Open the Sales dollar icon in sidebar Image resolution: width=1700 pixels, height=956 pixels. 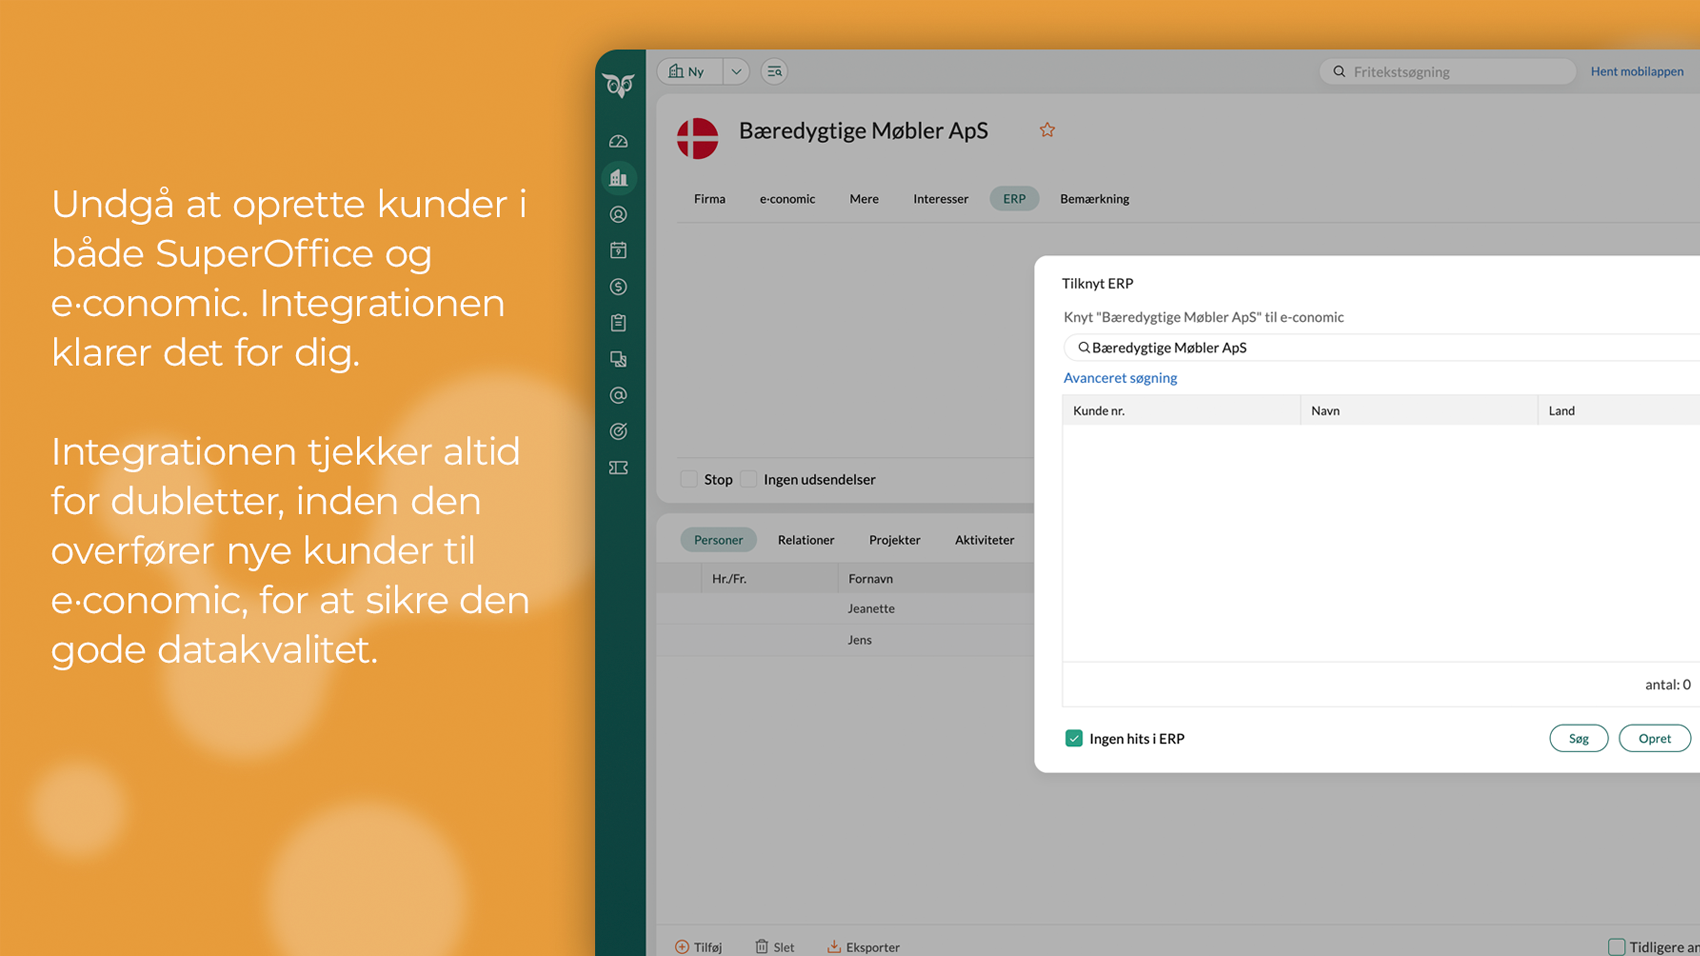[x=618, y=287]
